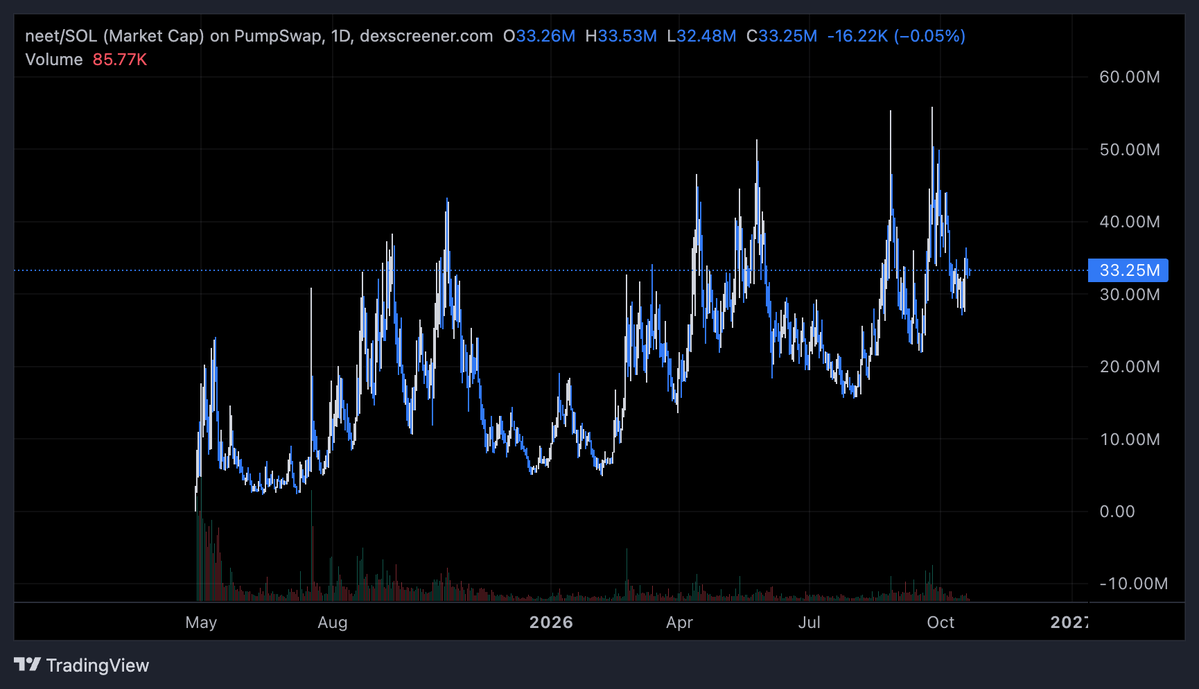Click the TradingView logo icon
Screen dimensions: 1199x689
tap(28, 665)
